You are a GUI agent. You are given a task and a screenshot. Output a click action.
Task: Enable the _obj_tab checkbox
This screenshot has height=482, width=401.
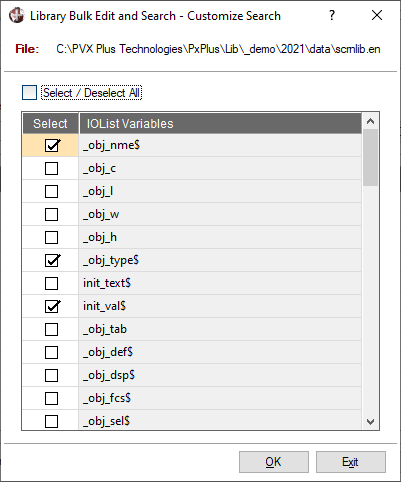coord(52,329)
